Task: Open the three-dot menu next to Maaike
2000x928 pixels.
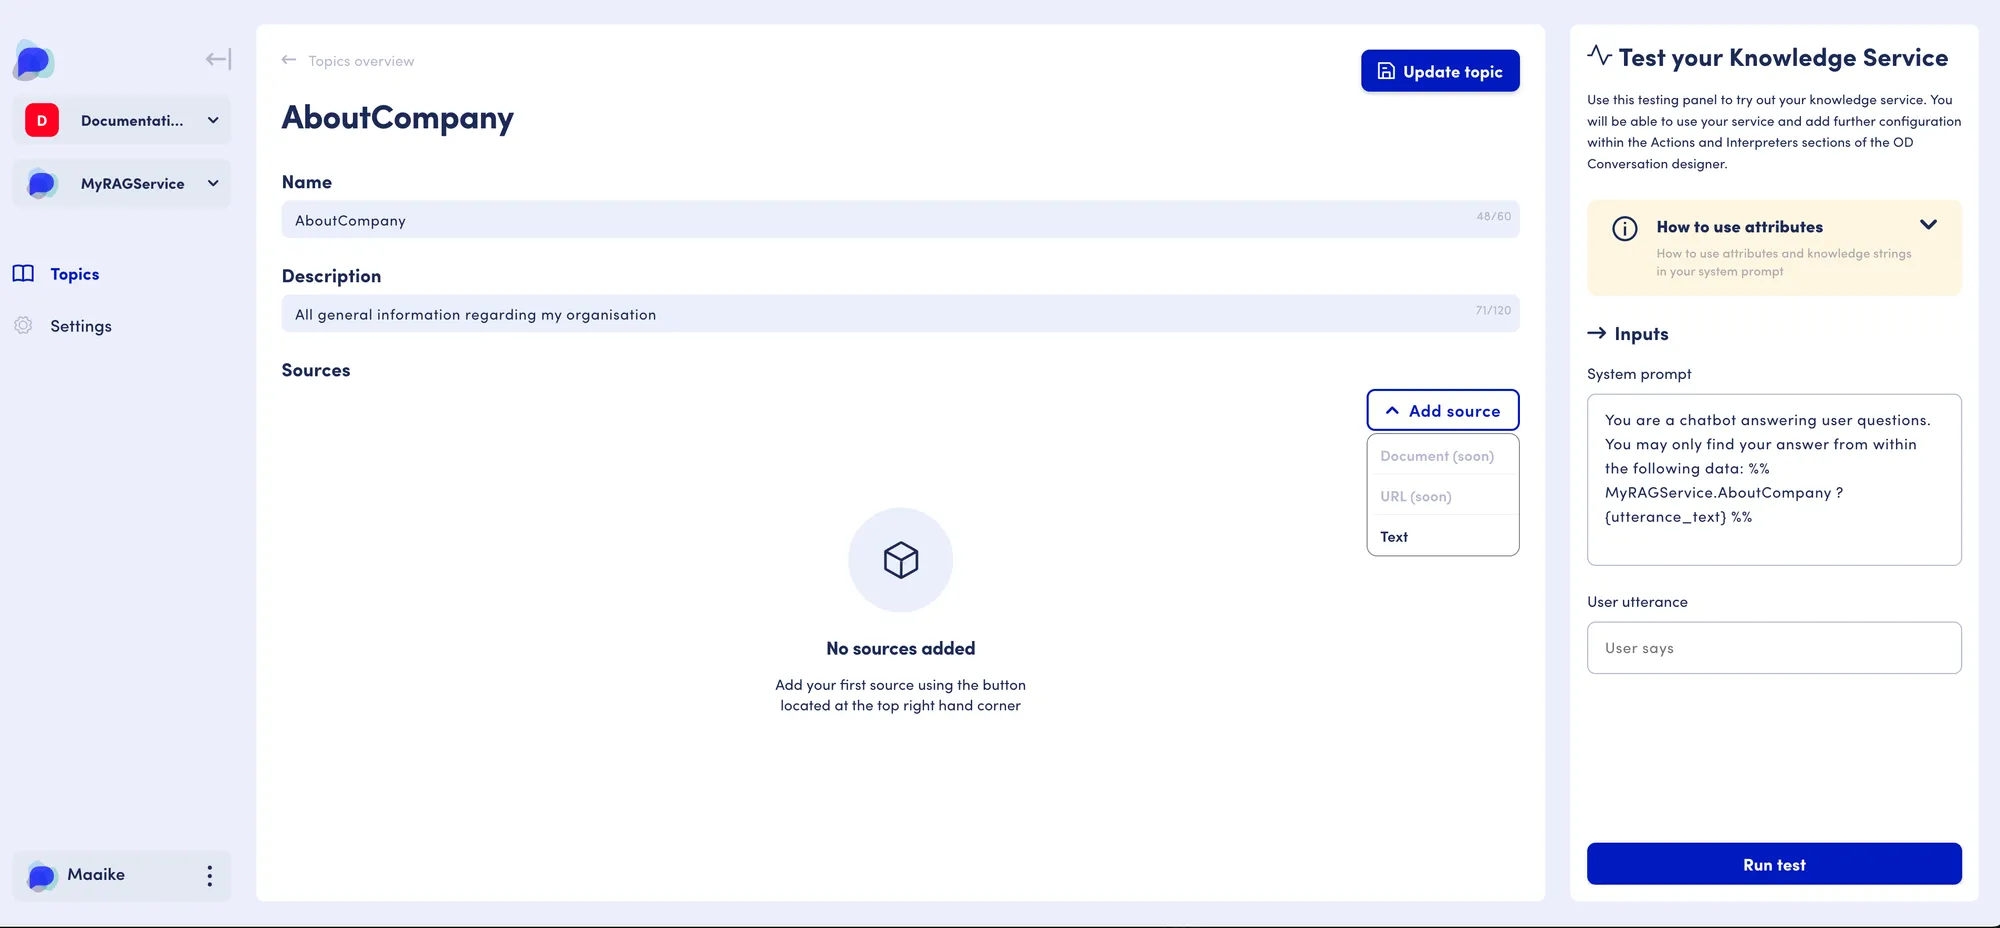Action: 209,876
